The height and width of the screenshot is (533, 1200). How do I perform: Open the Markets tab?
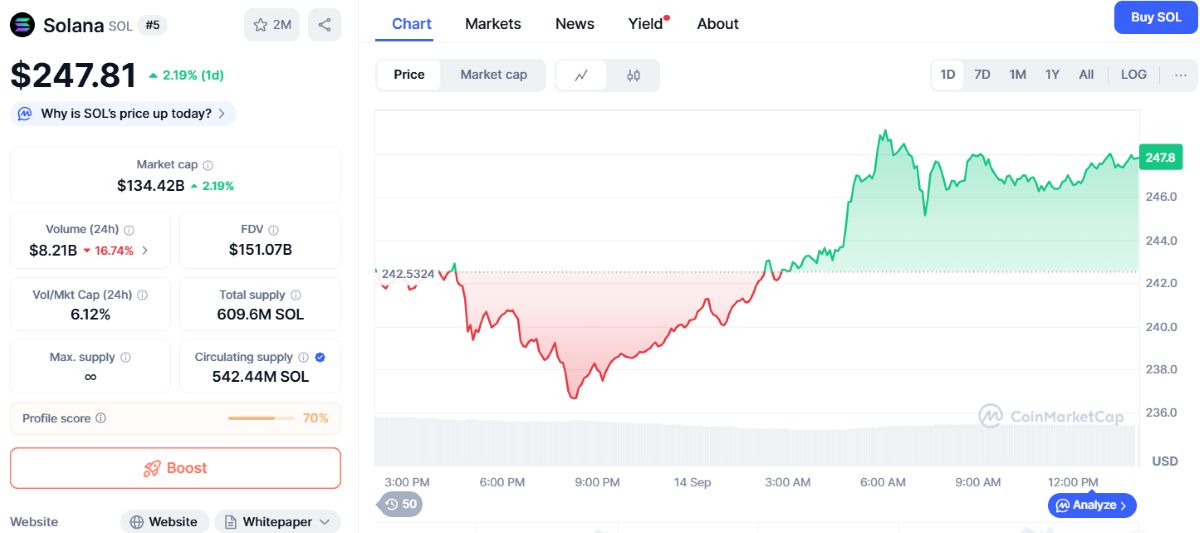[493, 24]
